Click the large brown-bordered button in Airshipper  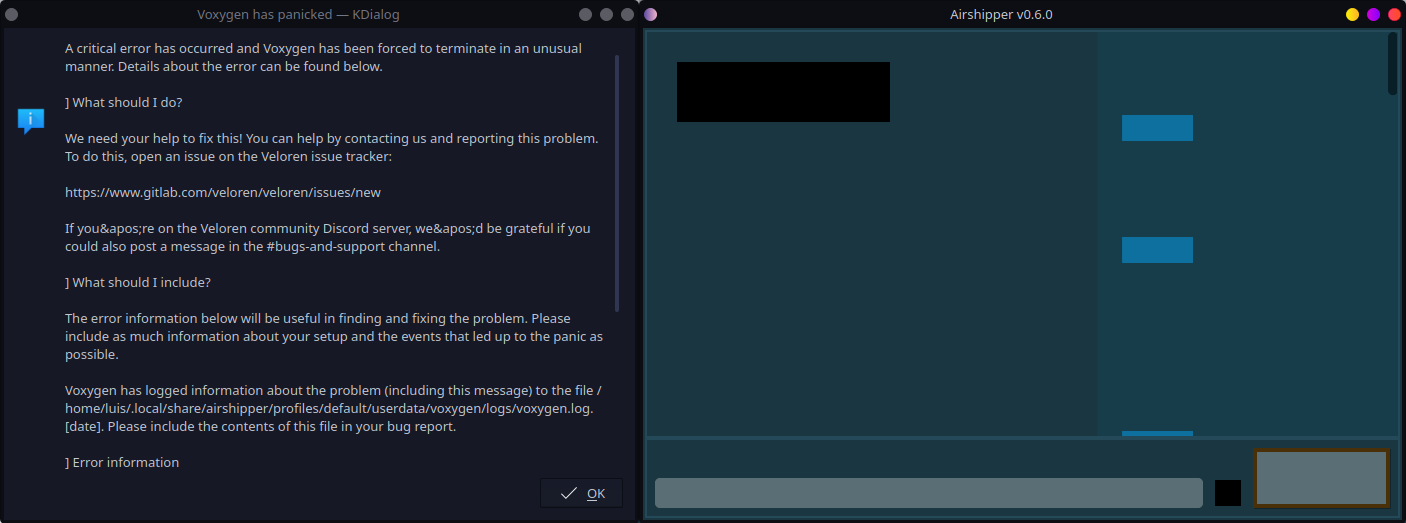pyautogui.click(x=1321, y=478)
